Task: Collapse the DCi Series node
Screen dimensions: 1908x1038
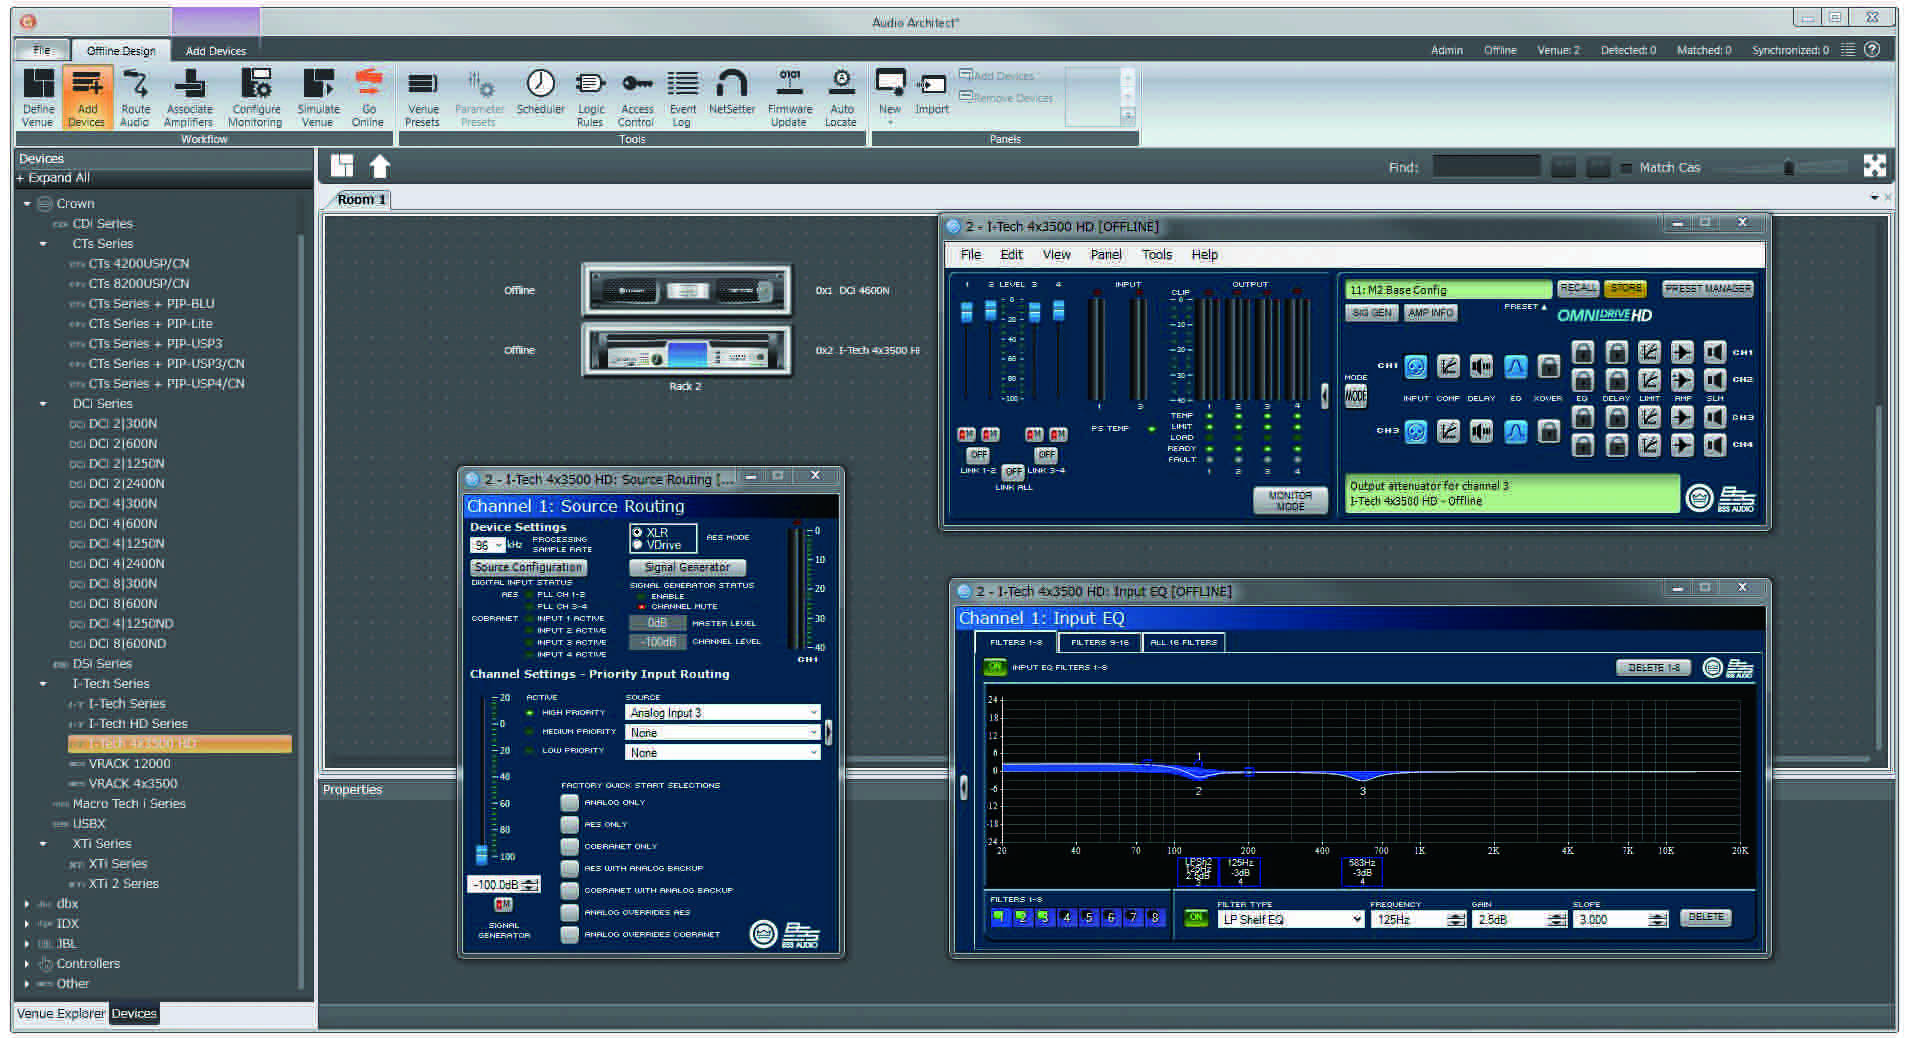Action: point(43,403)
